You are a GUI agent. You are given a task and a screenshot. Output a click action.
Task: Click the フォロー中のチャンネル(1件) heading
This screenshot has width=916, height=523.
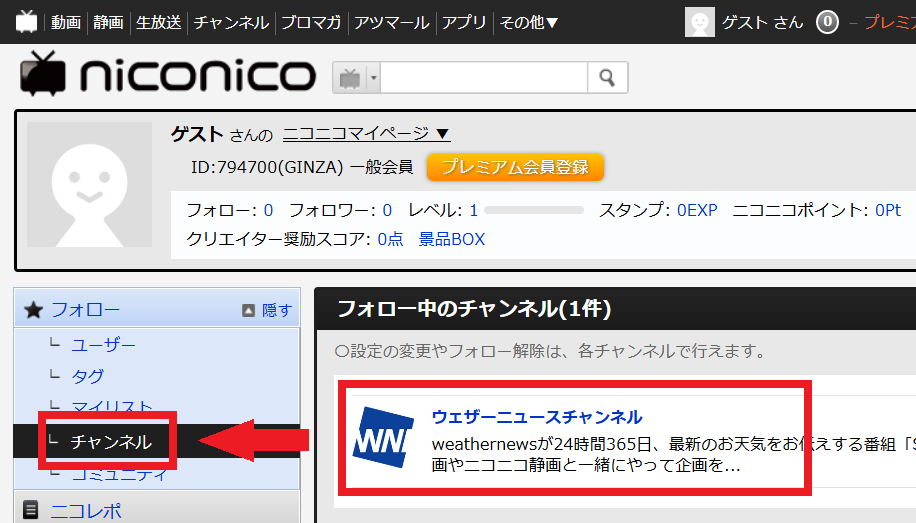click(474, 309)
